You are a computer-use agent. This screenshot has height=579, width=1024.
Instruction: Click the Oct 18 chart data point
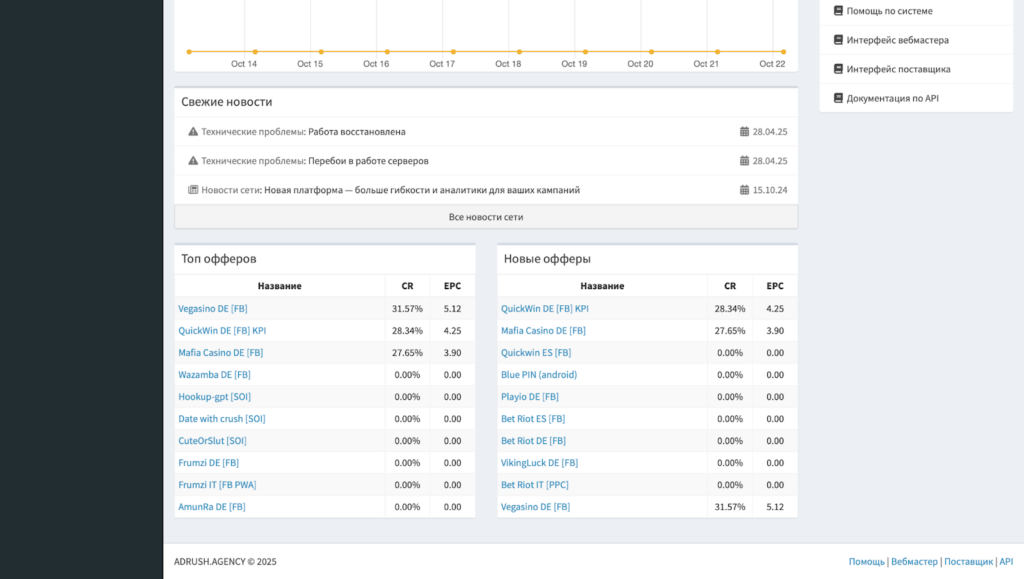pyautogui.click(x=519, y=52)
